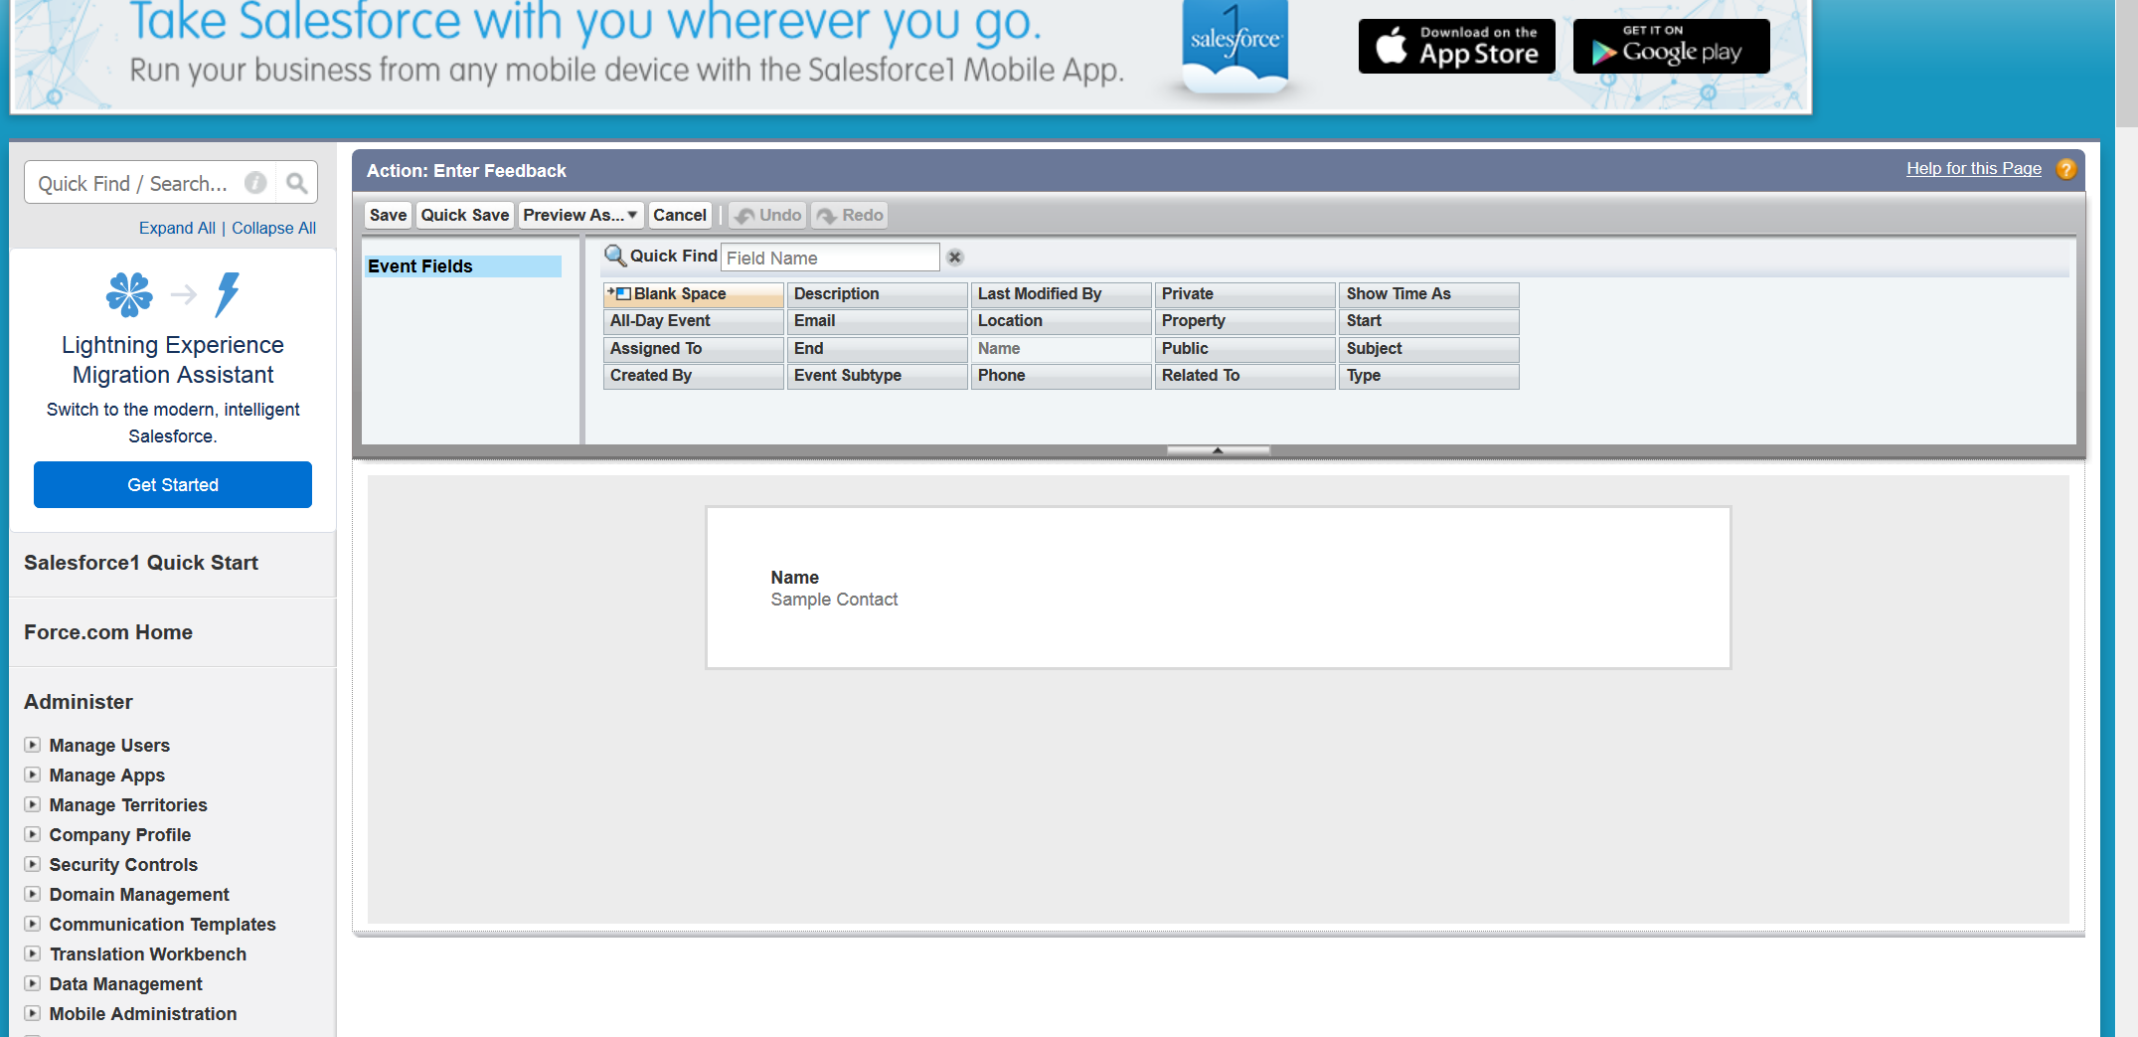Expand the Mobile Administration section
Image resolution: width=2138 pixels, height=1037 pixels.
[33, 1014]
